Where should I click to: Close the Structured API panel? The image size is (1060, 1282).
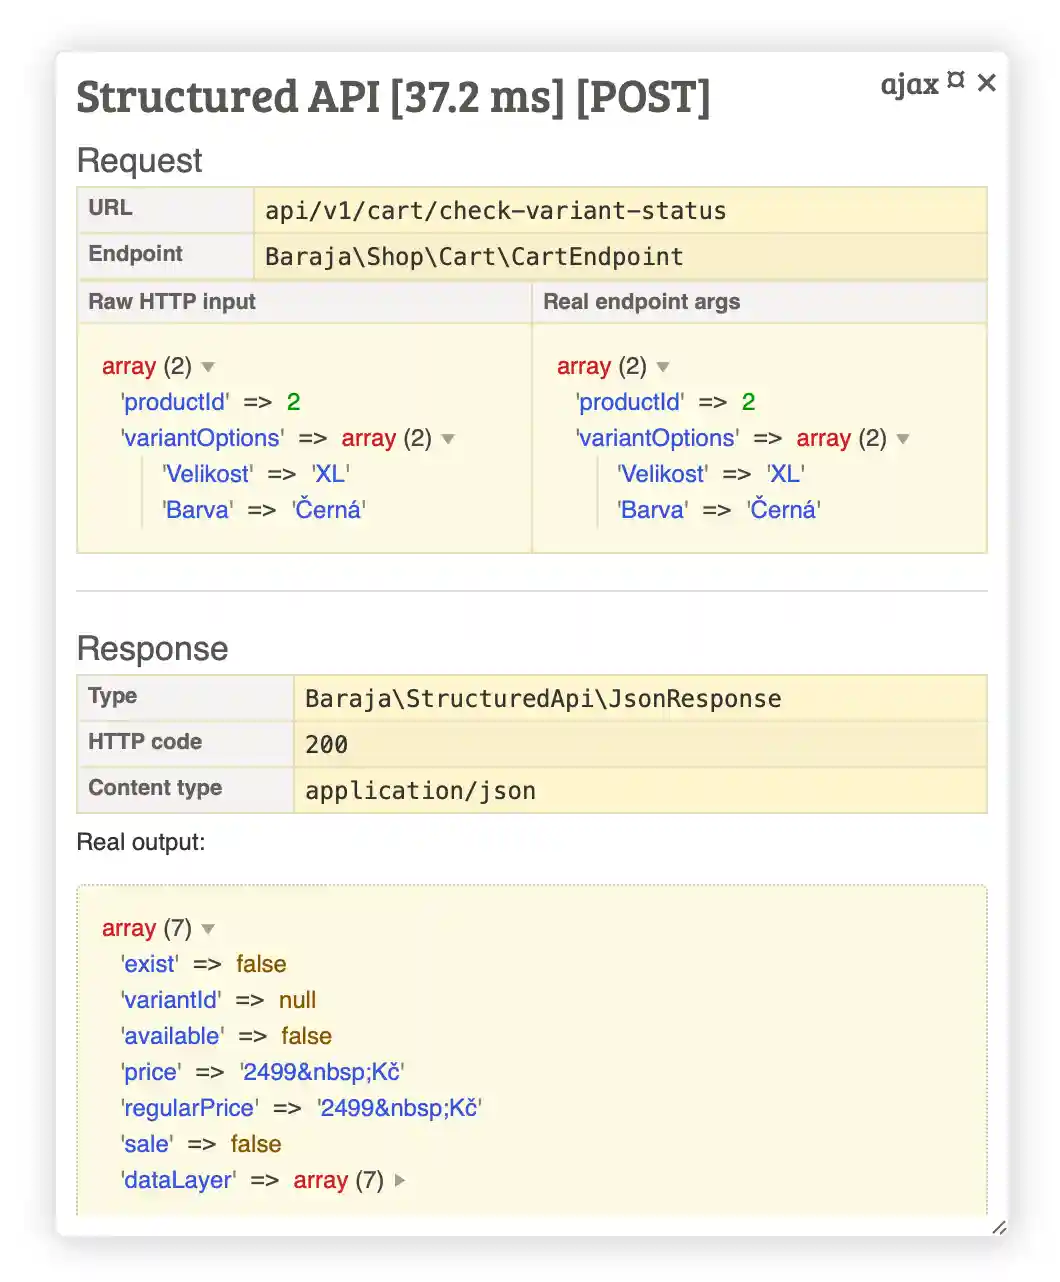coord(986,83)
